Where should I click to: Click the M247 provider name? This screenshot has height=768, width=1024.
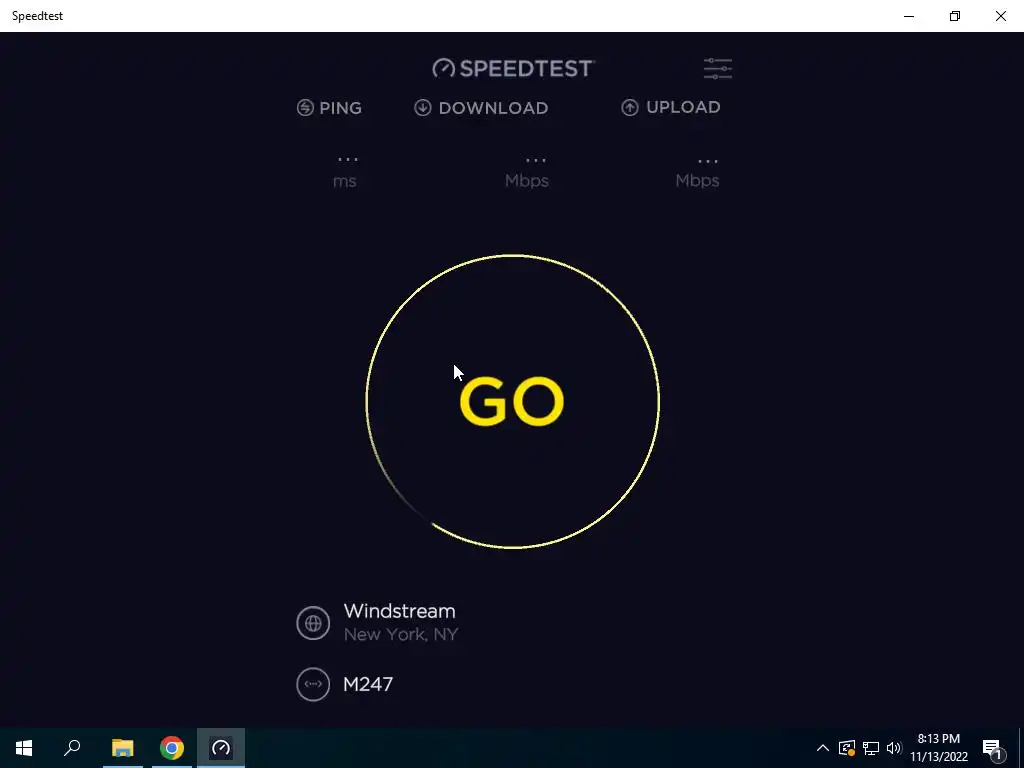(368, 684)
